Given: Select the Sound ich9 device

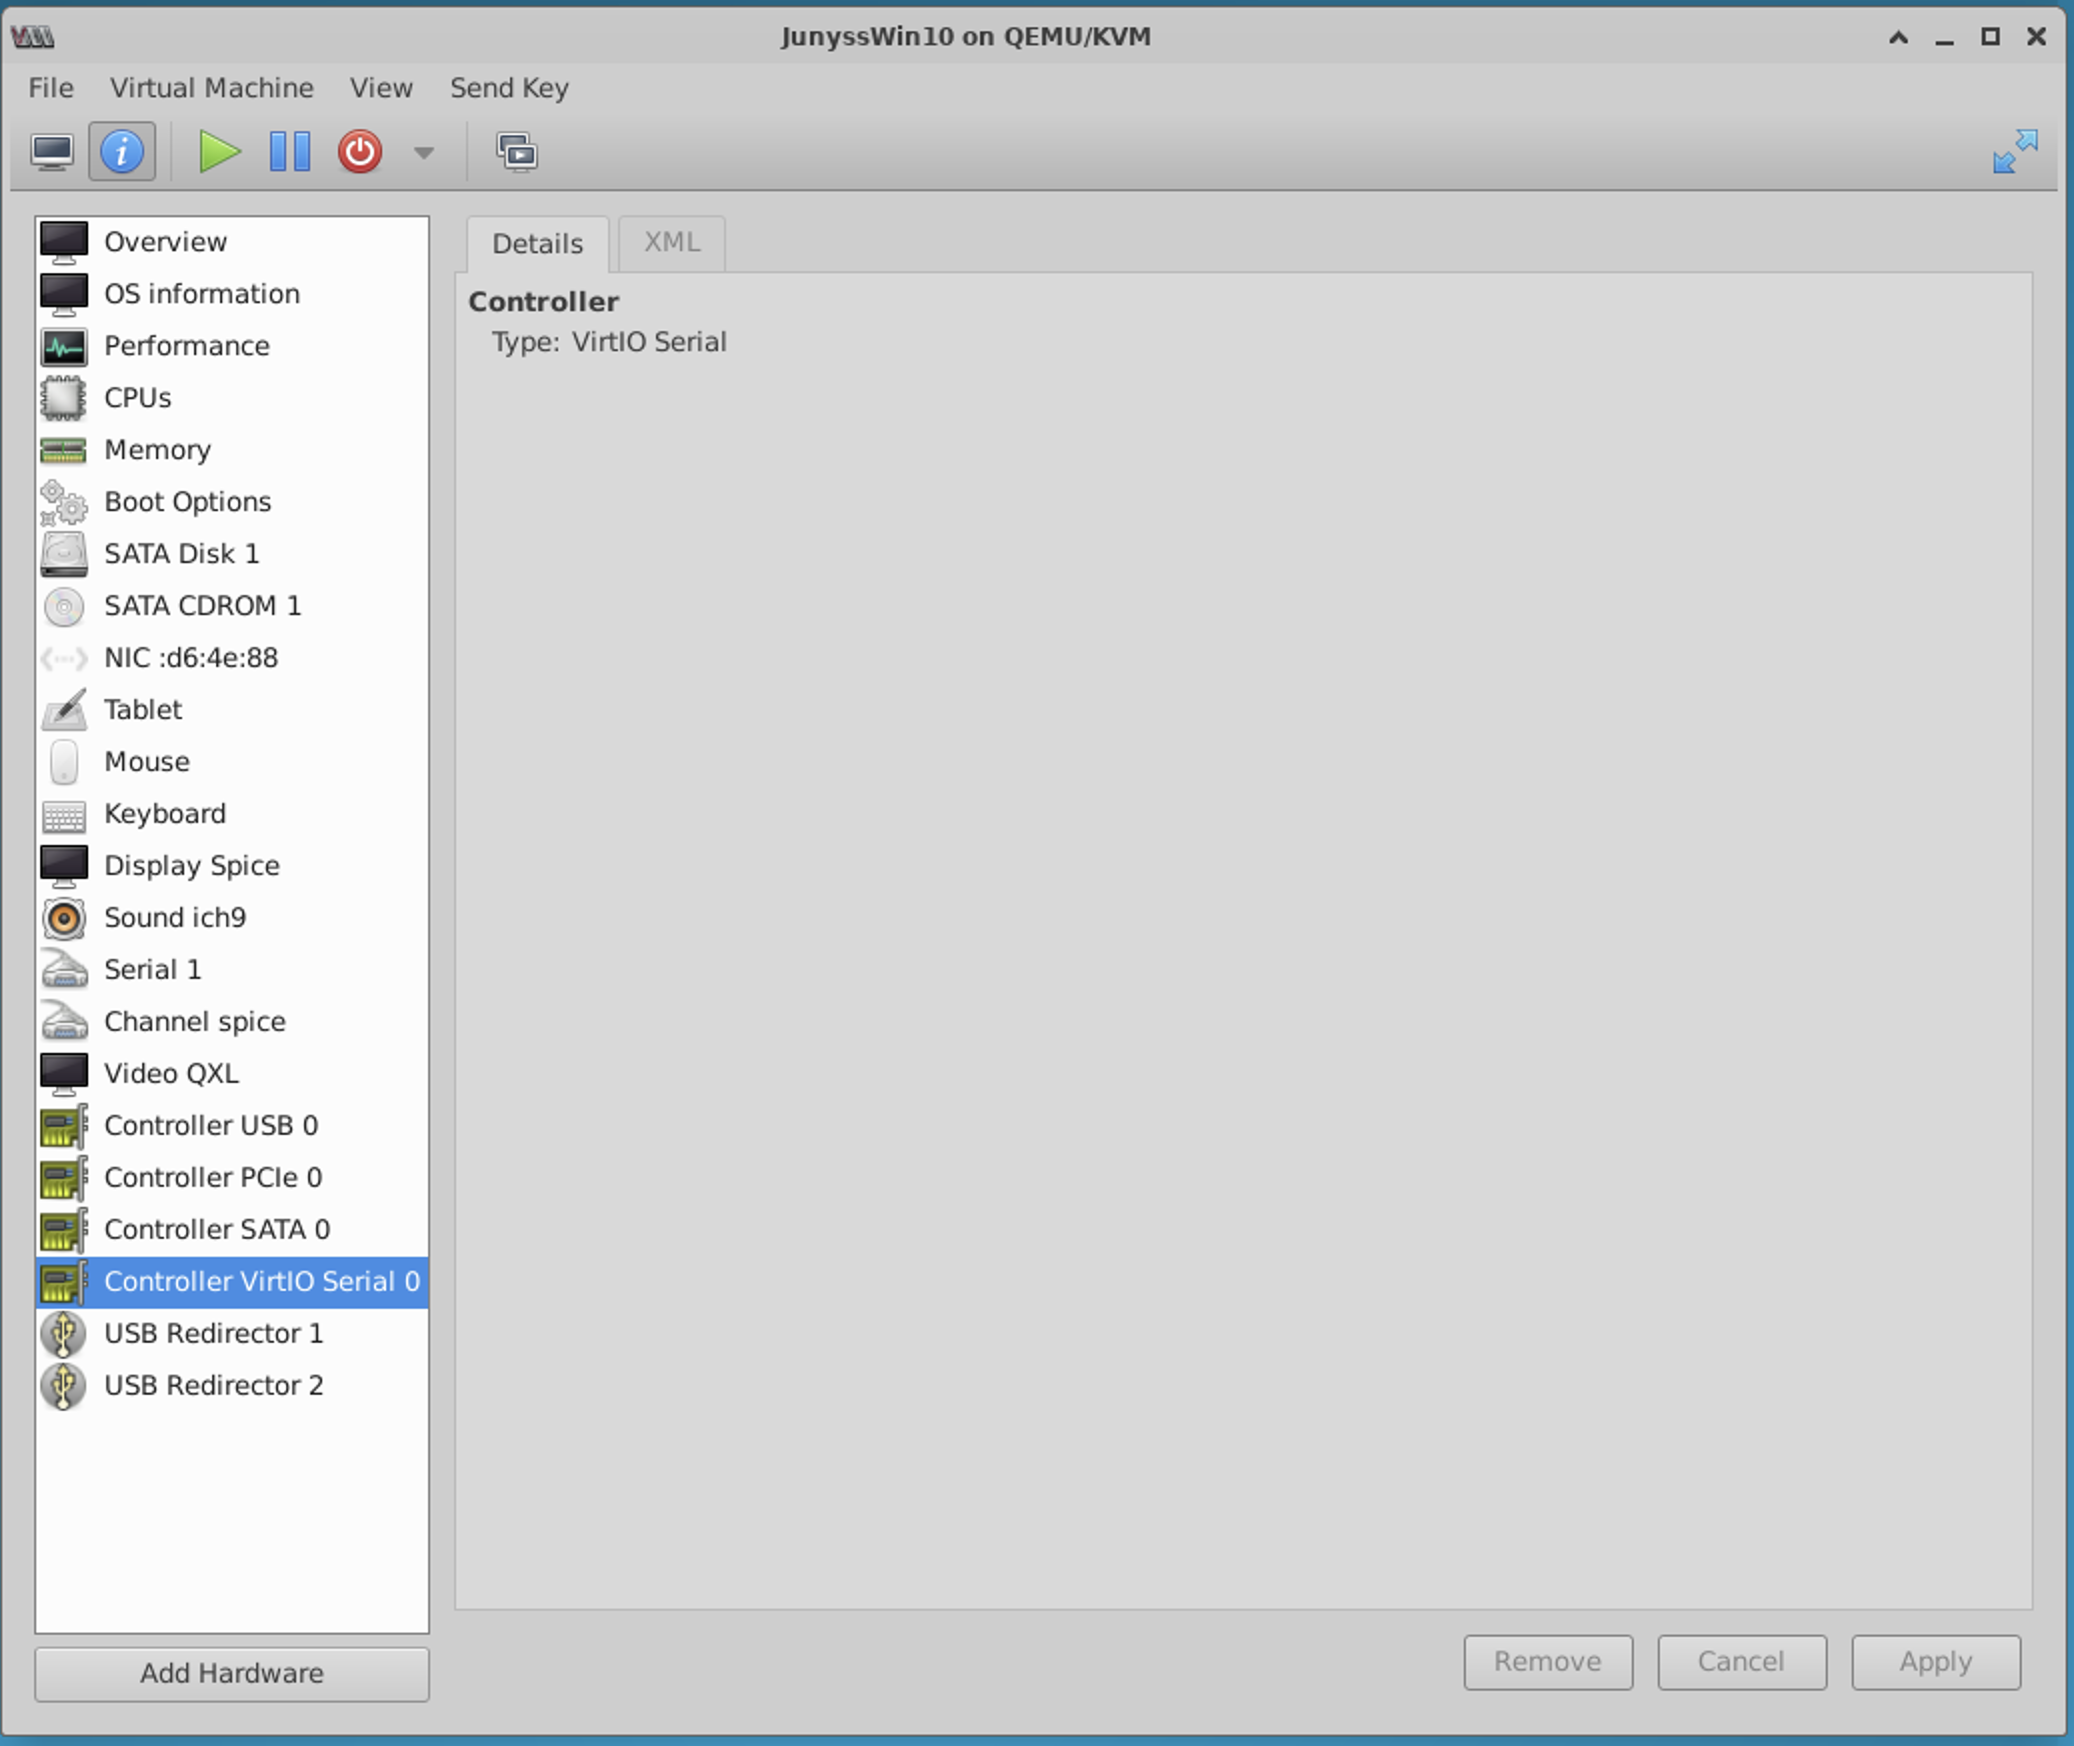Looking at the screenshot, I should (175, 917).
